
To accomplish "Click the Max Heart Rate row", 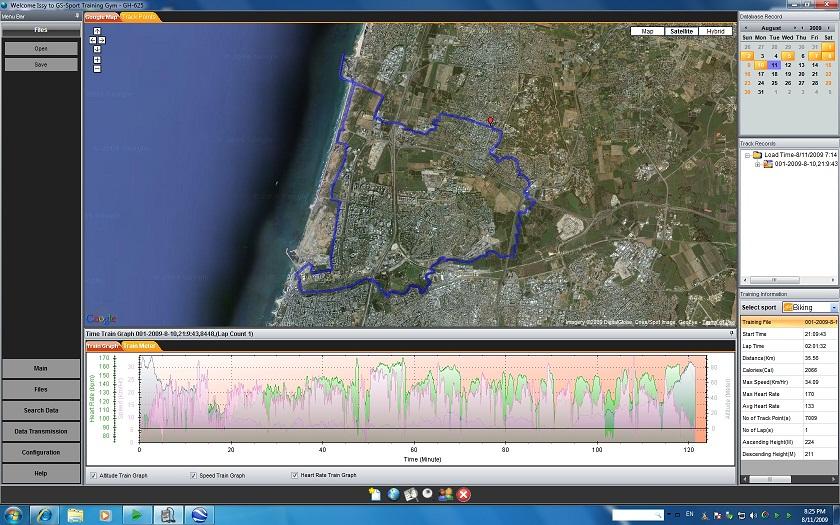I will (x=789, y=394).
